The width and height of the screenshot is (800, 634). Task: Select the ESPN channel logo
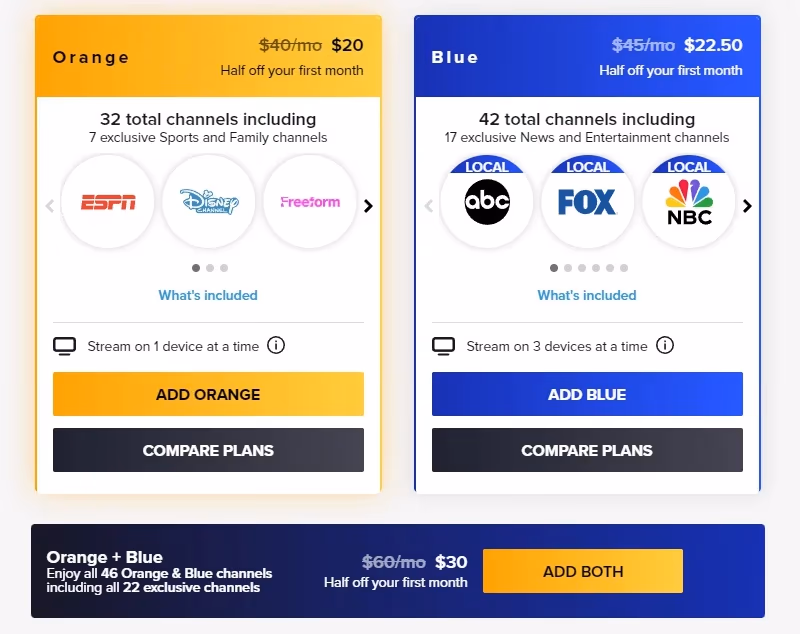(x=107, y=202)
